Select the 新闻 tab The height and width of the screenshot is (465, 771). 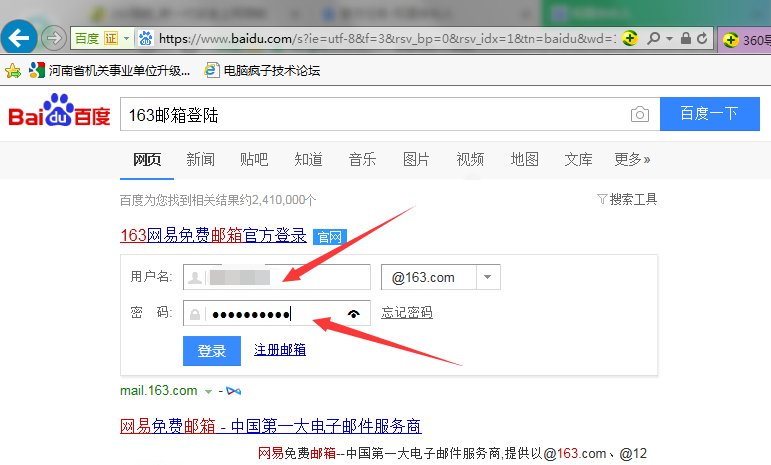200,159
